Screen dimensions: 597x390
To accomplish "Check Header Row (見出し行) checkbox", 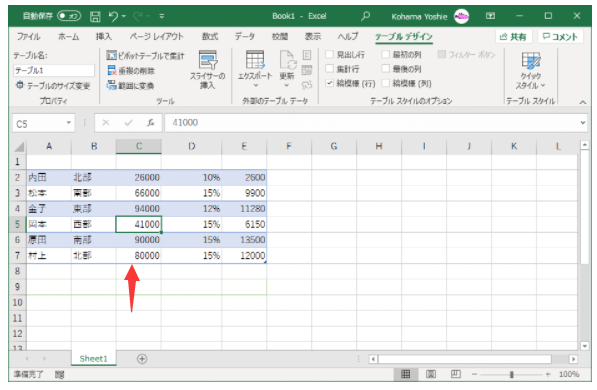I will (330, 54).
